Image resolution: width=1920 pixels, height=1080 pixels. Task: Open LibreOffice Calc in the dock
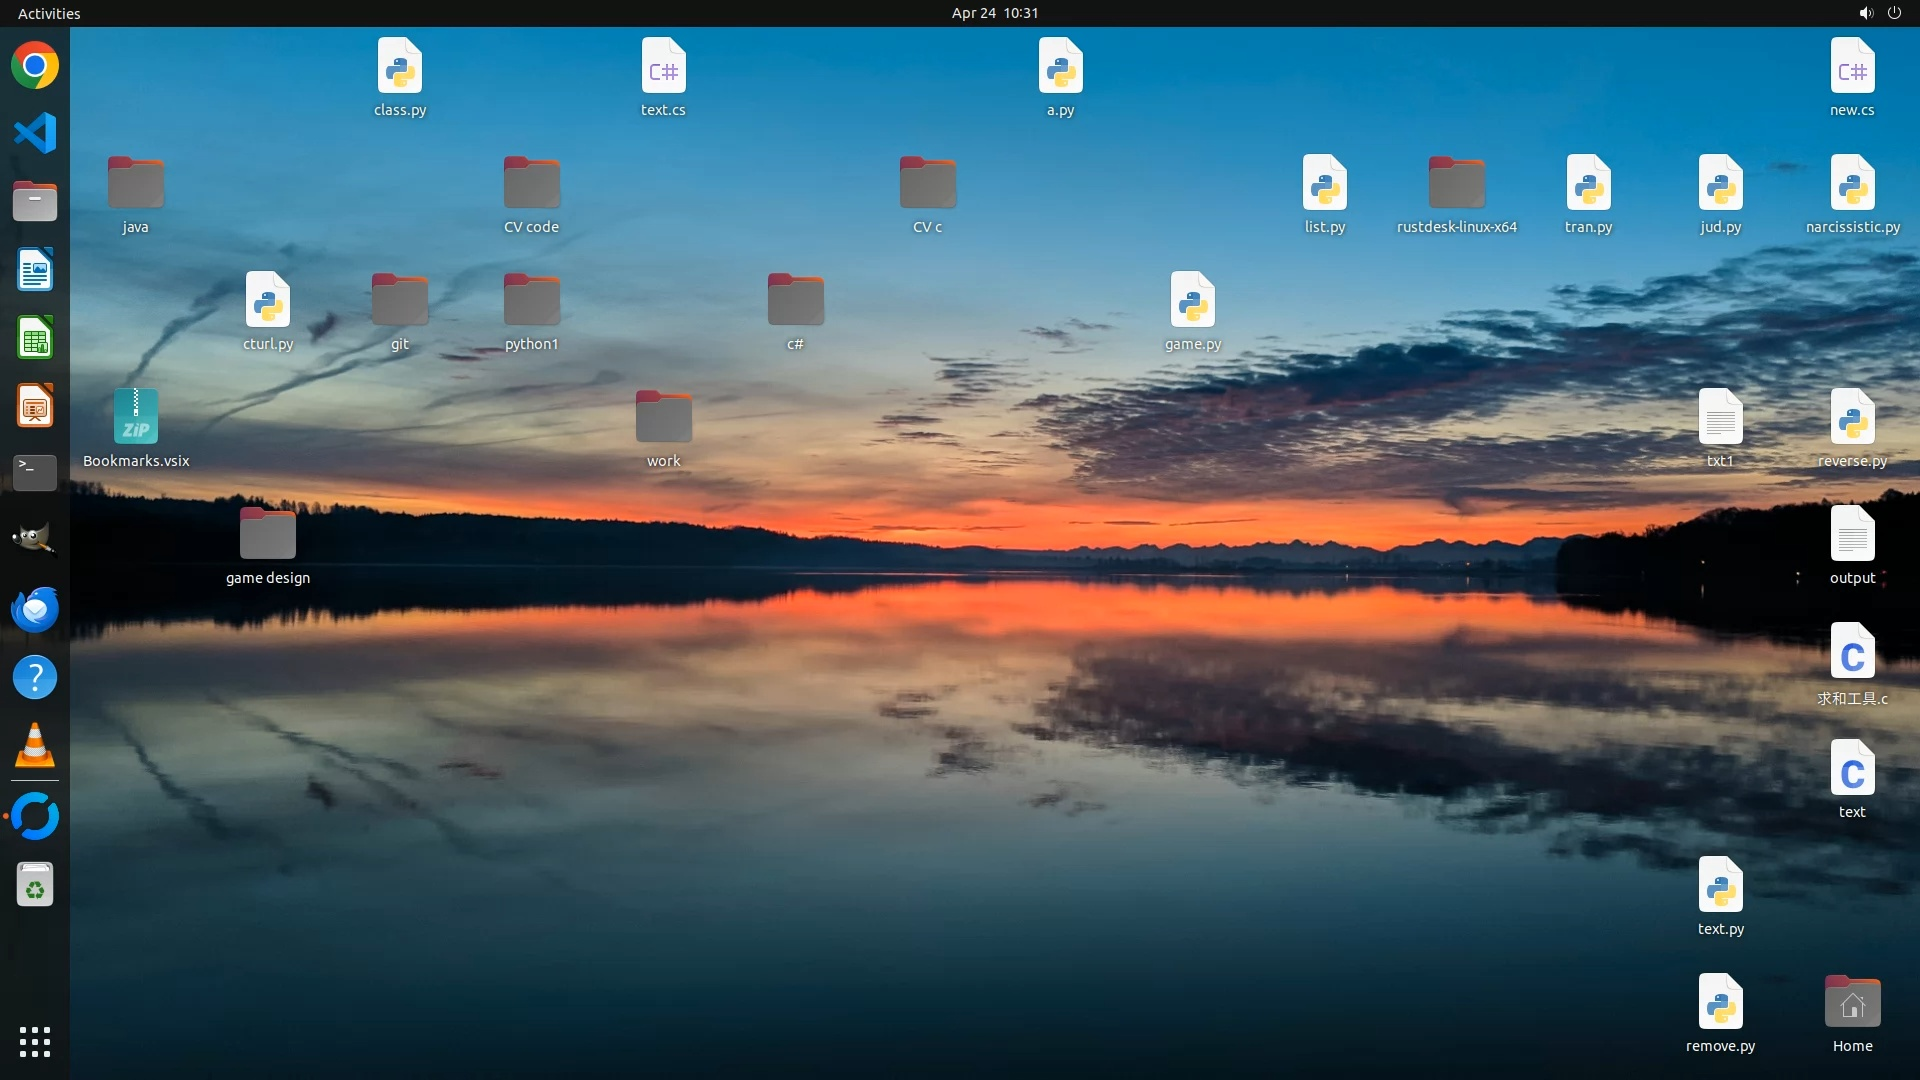[35, 339]
